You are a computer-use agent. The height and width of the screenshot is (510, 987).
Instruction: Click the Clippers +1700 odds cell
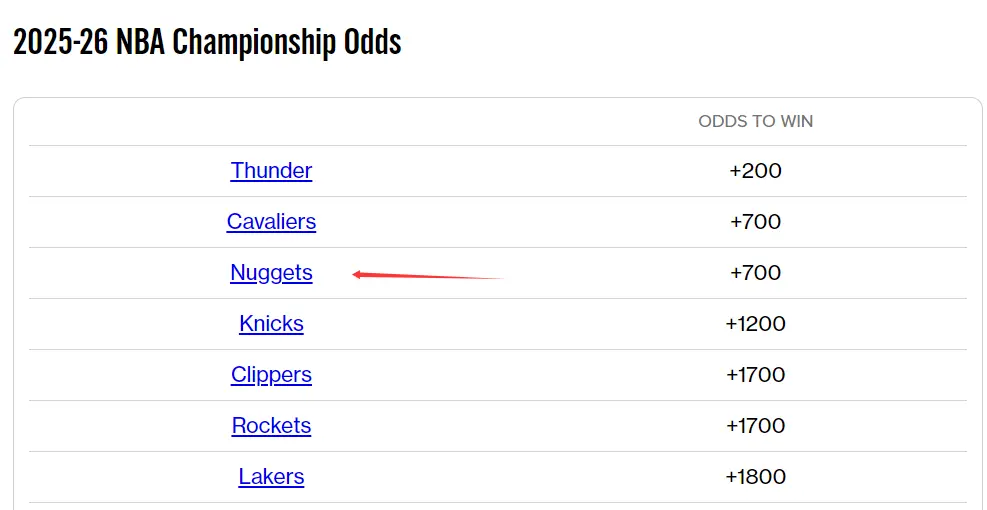click(755, 375)
